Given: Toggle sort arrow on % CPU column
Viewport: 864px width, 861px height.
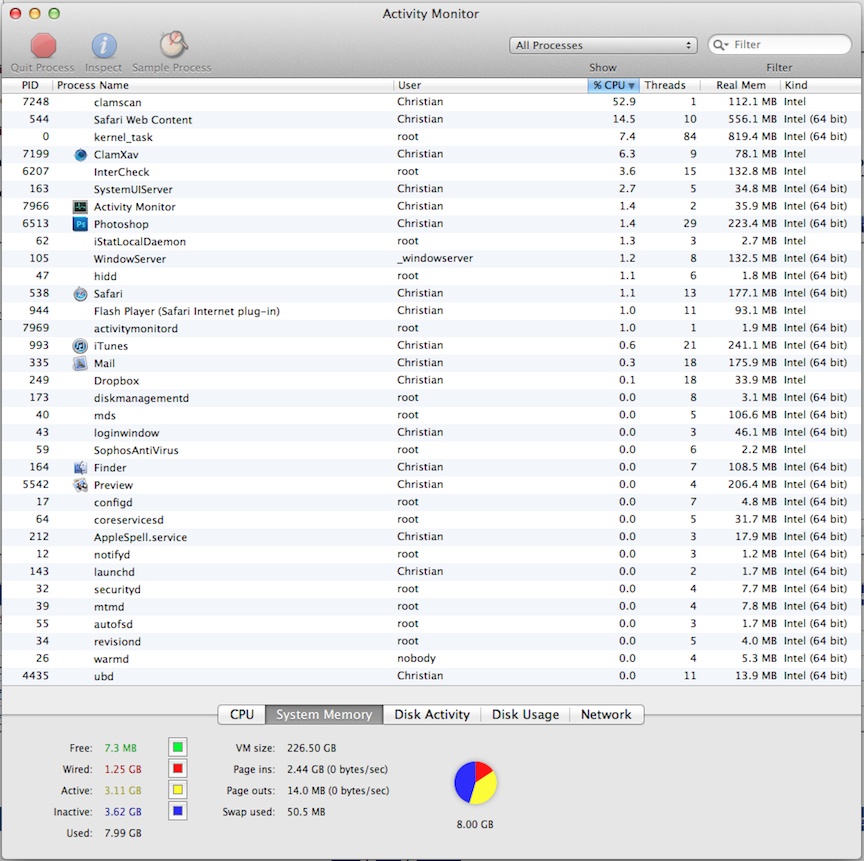Looking at the screenshot, I should [631, 85].
